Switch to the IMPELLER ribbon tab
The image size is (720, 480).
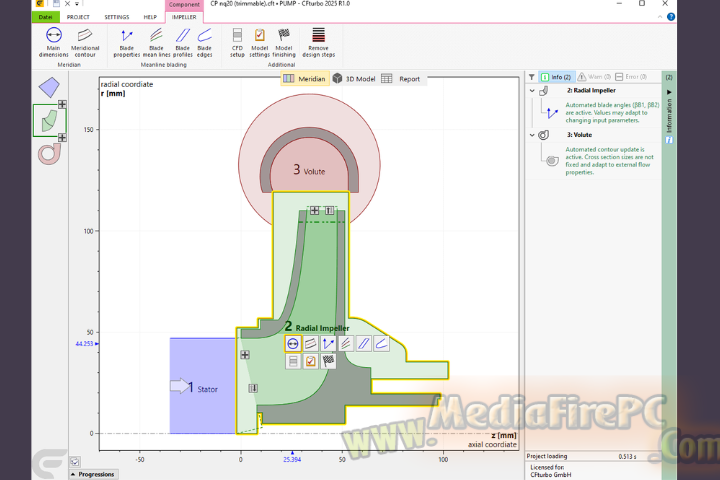(x=184, y=17)
